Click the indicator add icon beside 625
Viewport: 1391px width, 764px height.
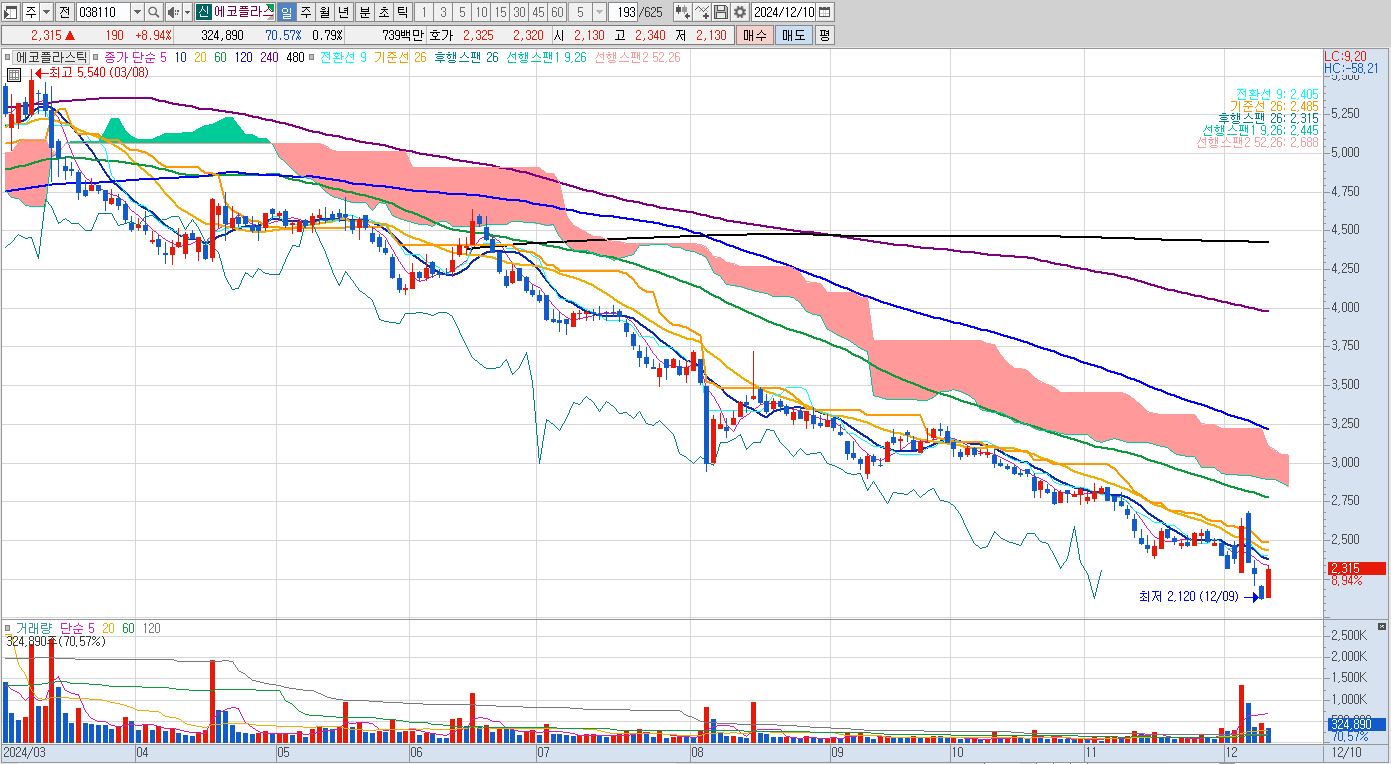(682, 12)
